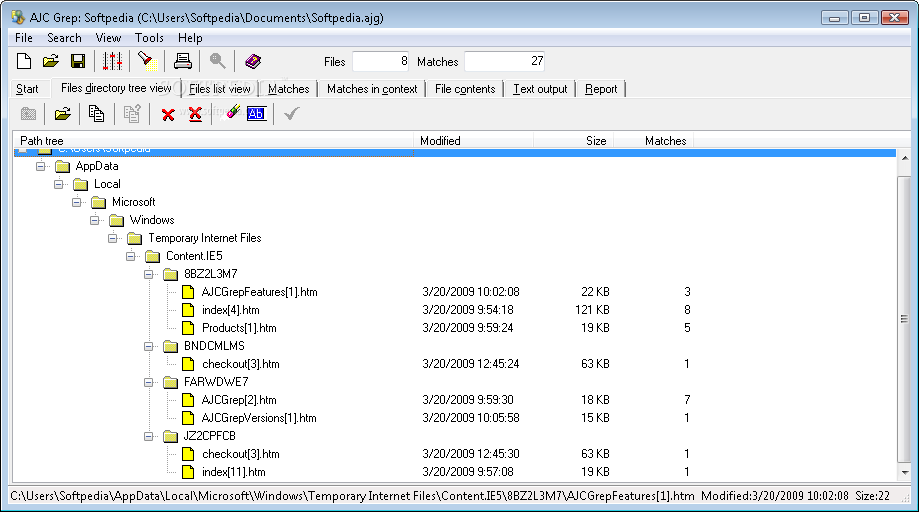Select the AJCGrepVersions[1].htm file
Image resolution: width=919 pixels, height=512 pixels.
(x=259, y=418)
